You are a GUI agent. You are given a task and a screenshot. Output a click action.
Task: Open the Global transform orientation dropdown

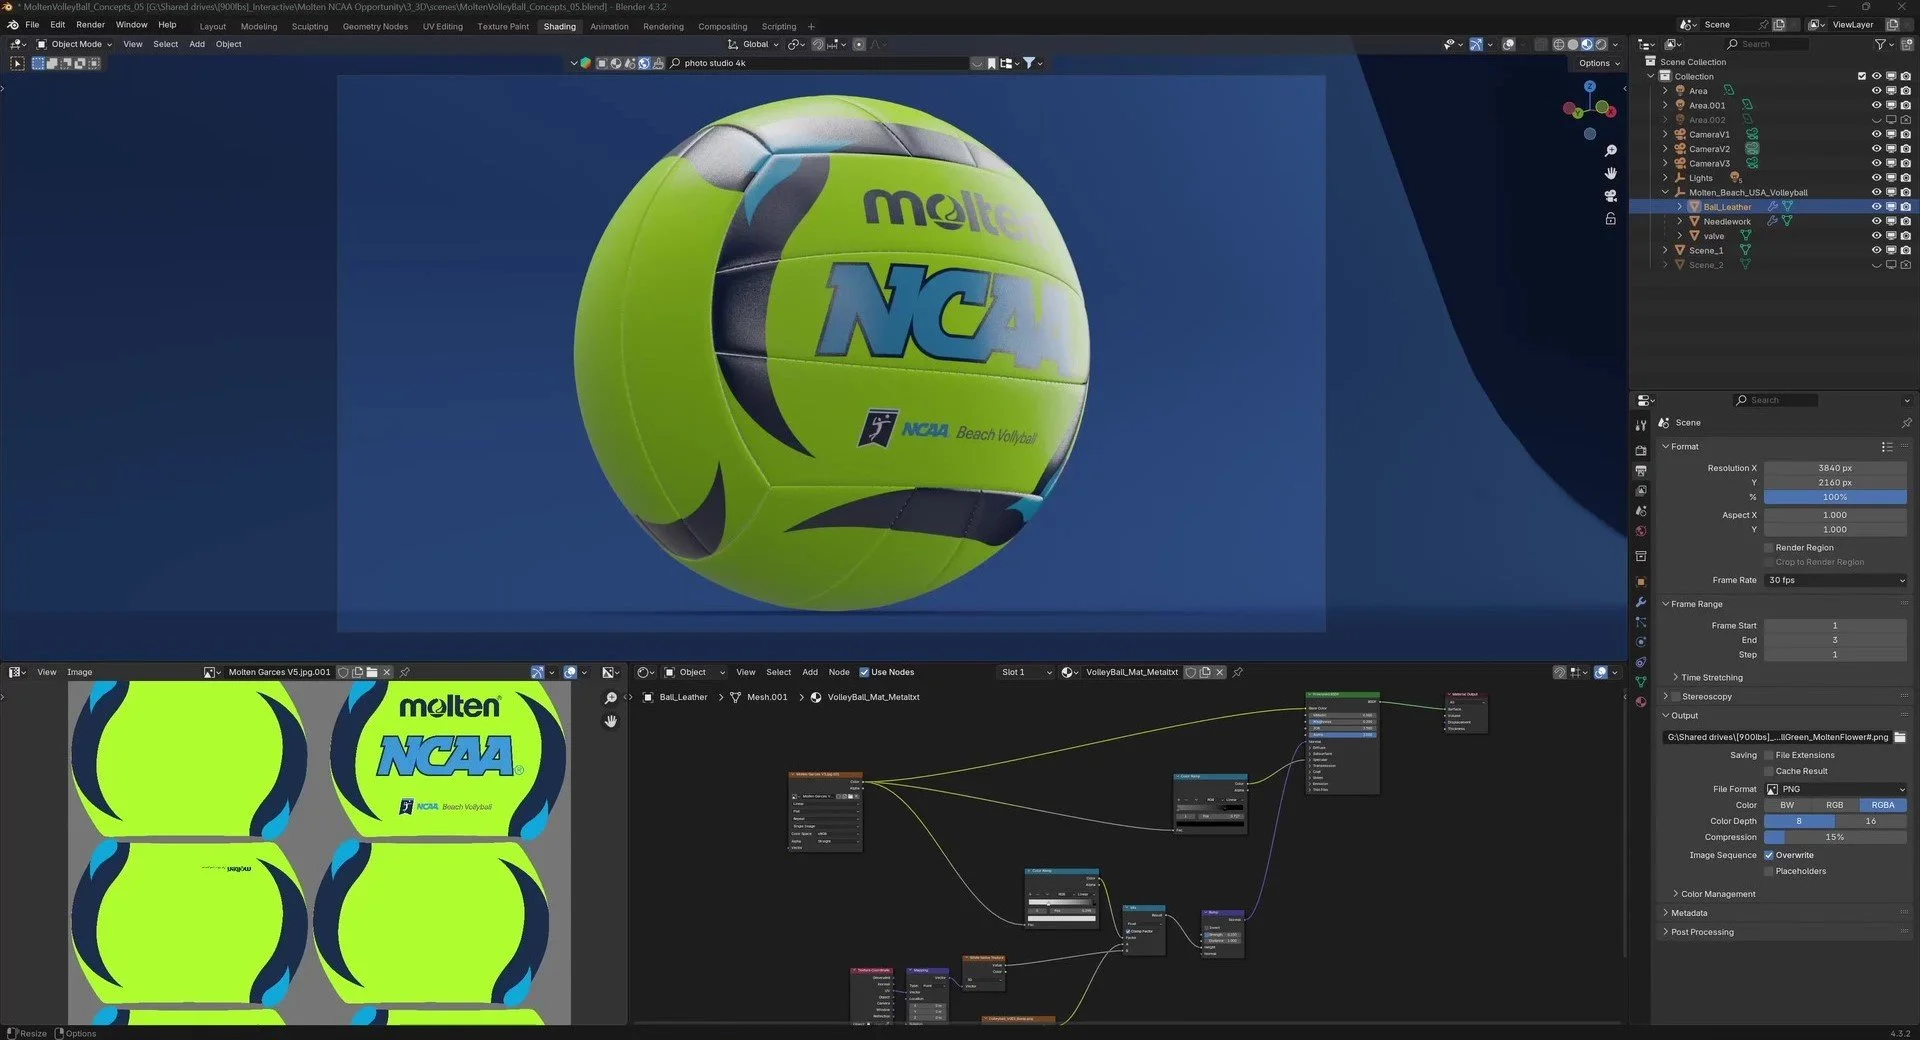pyautogui.click(x=753, y=44)
